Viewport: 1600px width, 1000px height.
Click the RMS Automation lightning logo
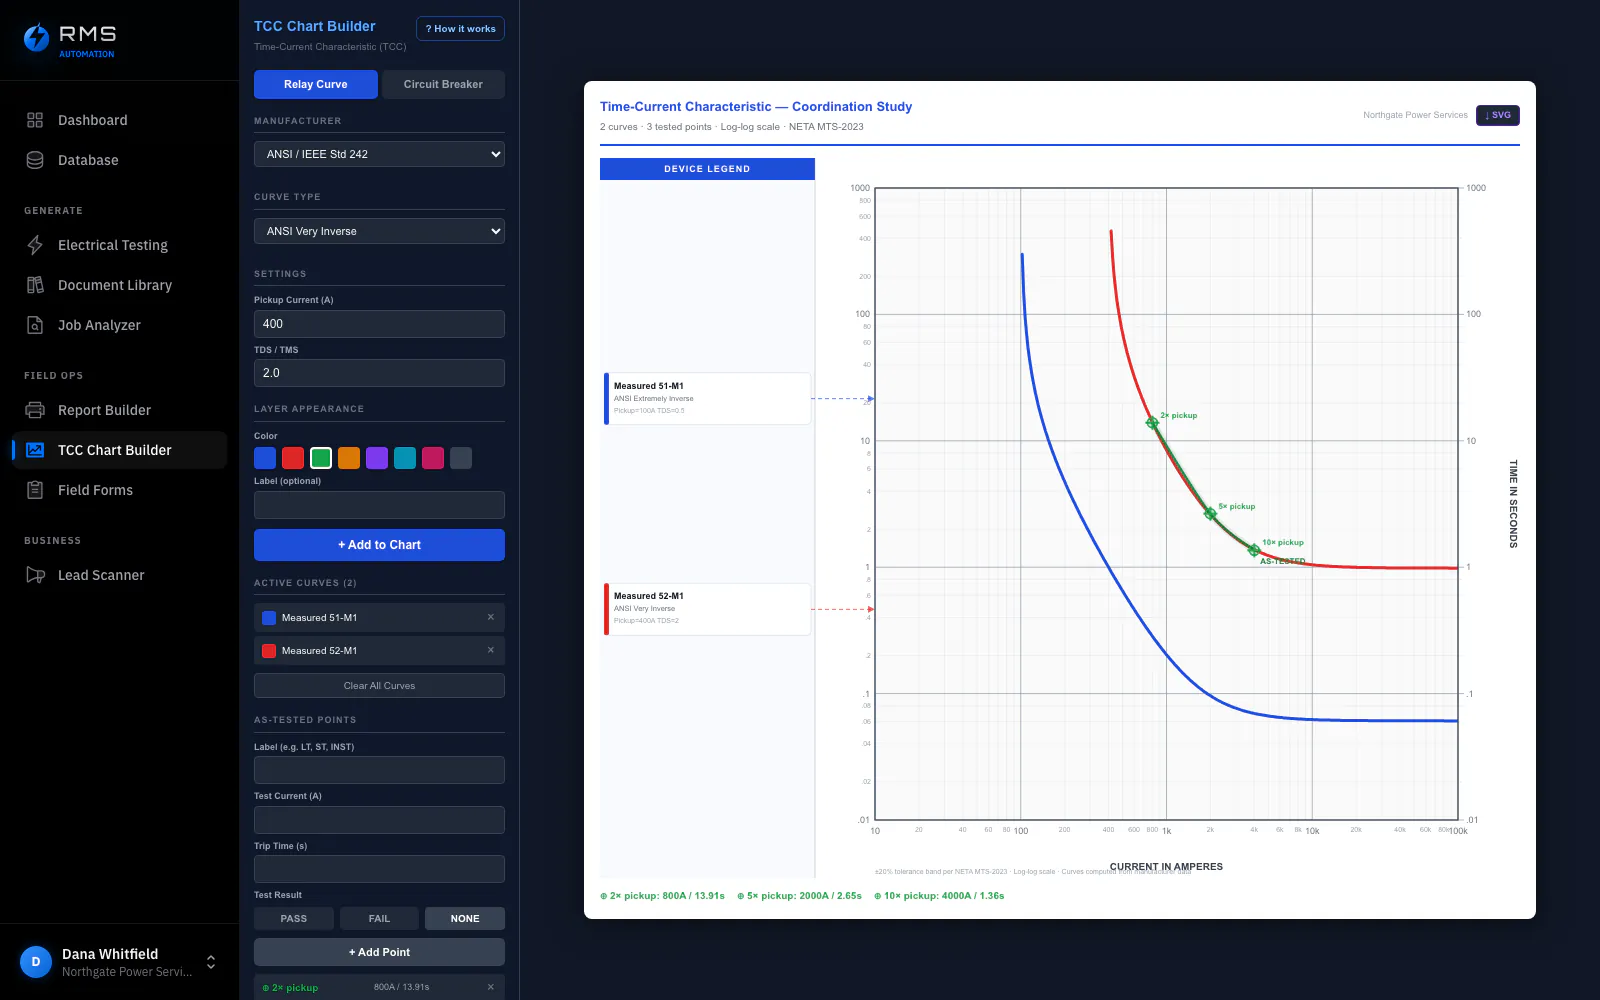(36, 38)
